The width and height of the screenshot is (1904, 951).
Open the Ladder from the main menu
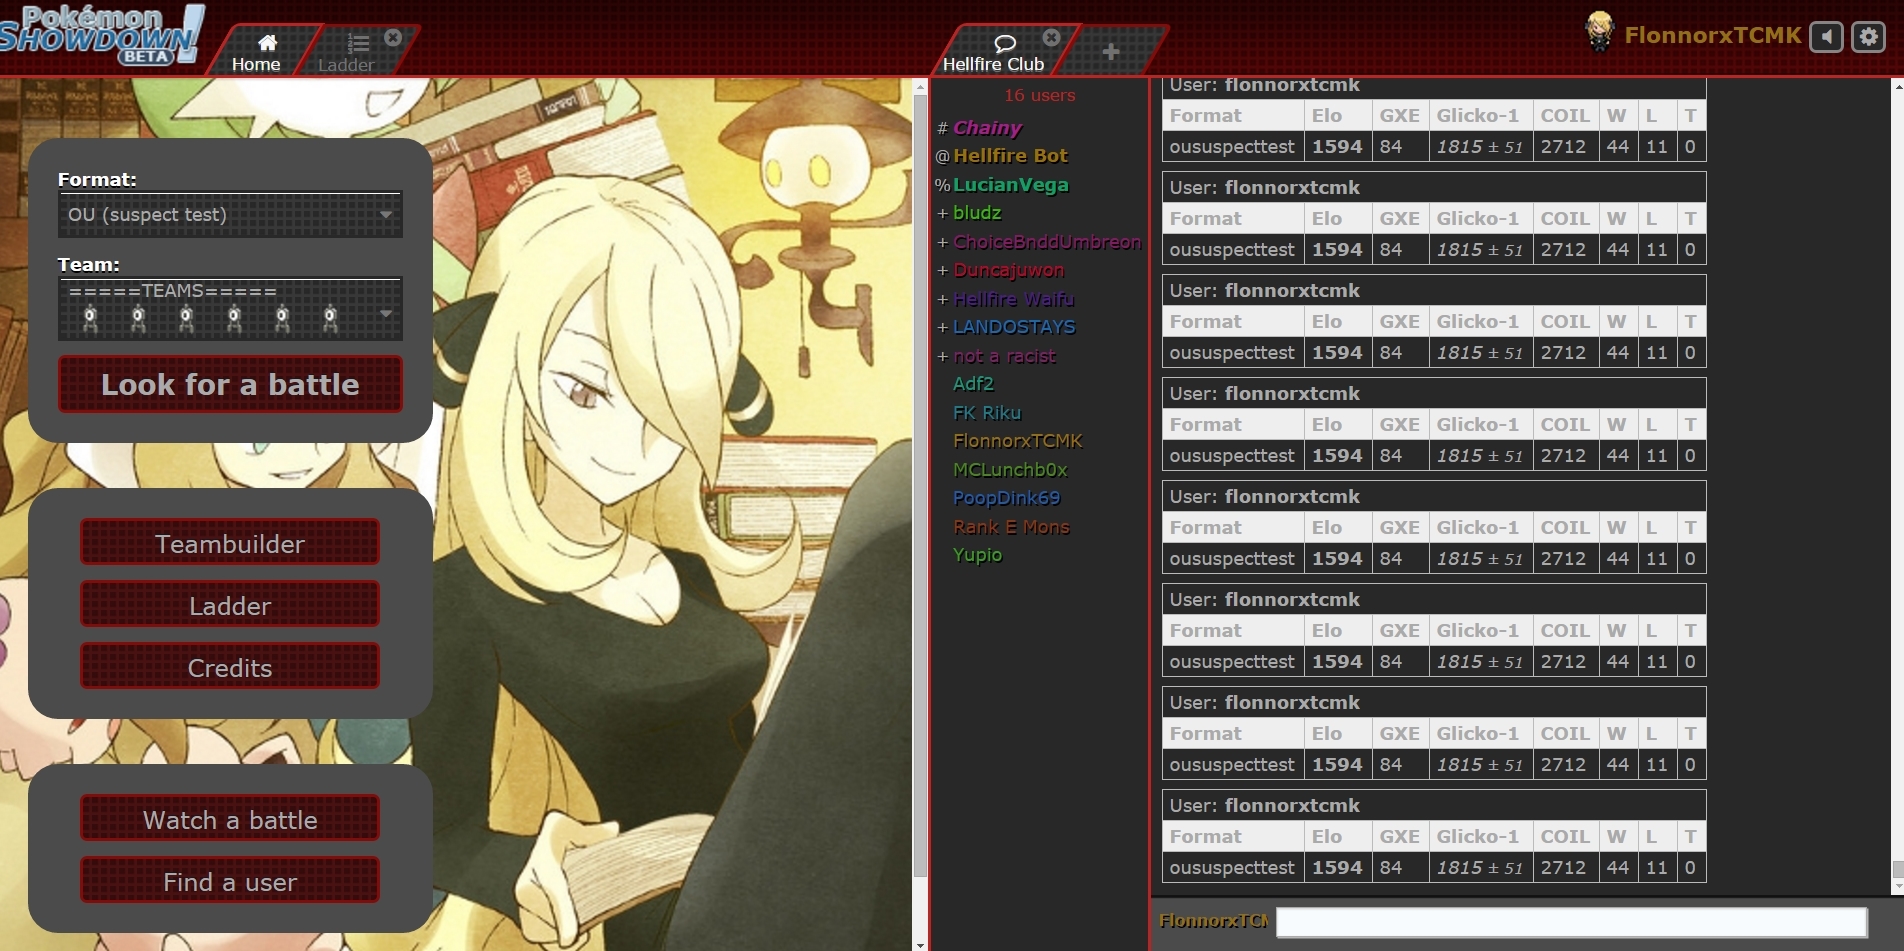coord(230,605)
